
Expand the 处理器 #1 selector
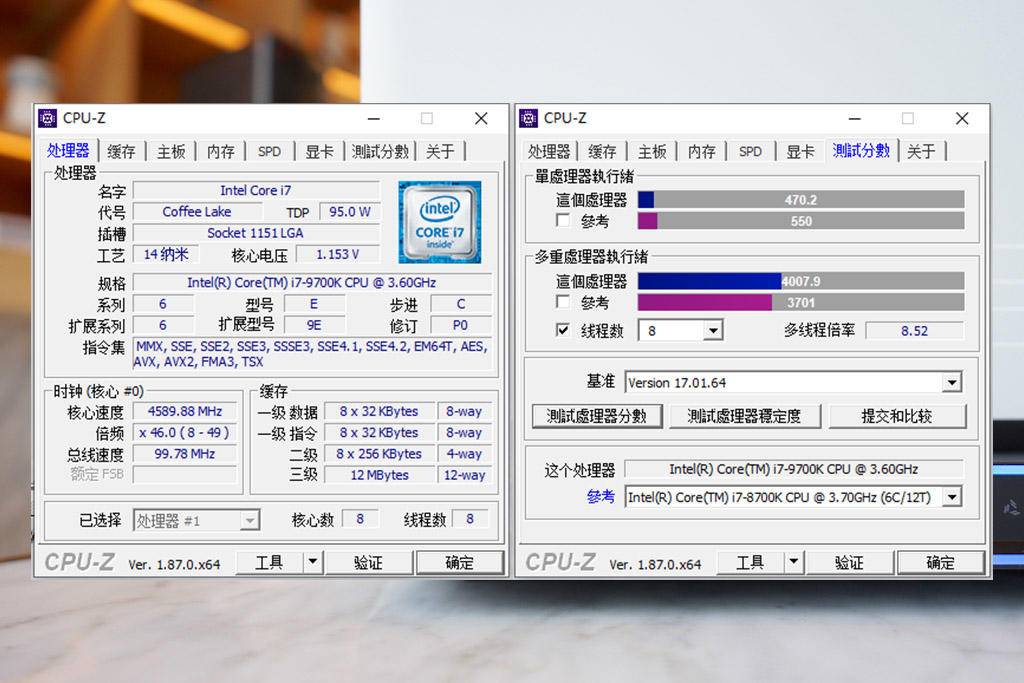click(252, 519)
